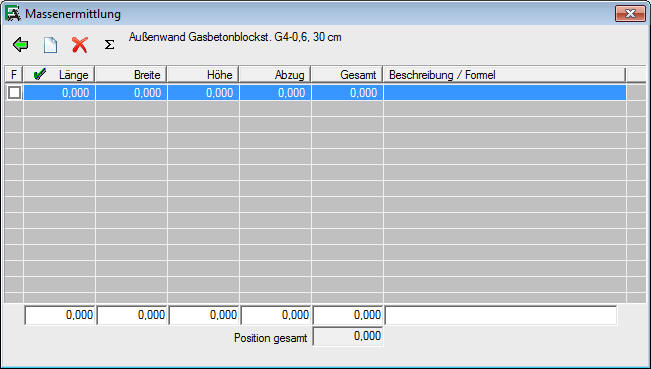Click the description formula input field at the bottom

pos(501,315)
